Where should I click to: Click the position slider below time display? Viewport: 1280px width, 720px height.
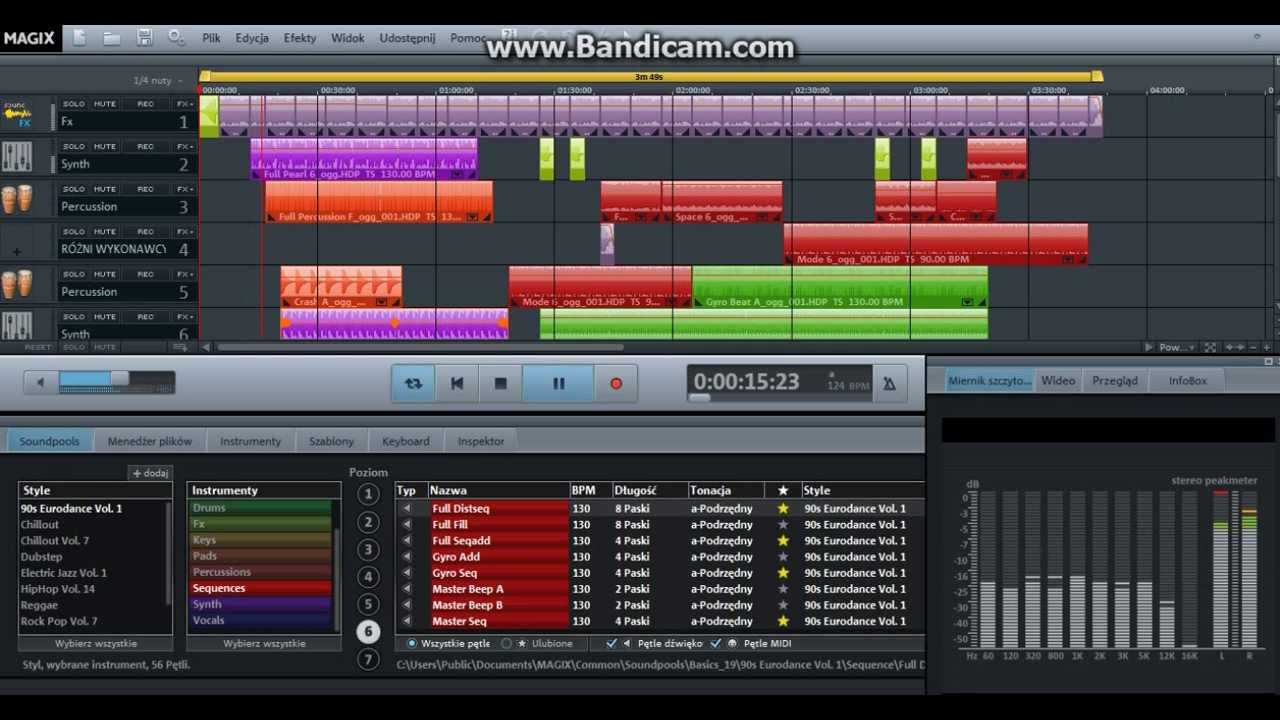coord(700,398)
